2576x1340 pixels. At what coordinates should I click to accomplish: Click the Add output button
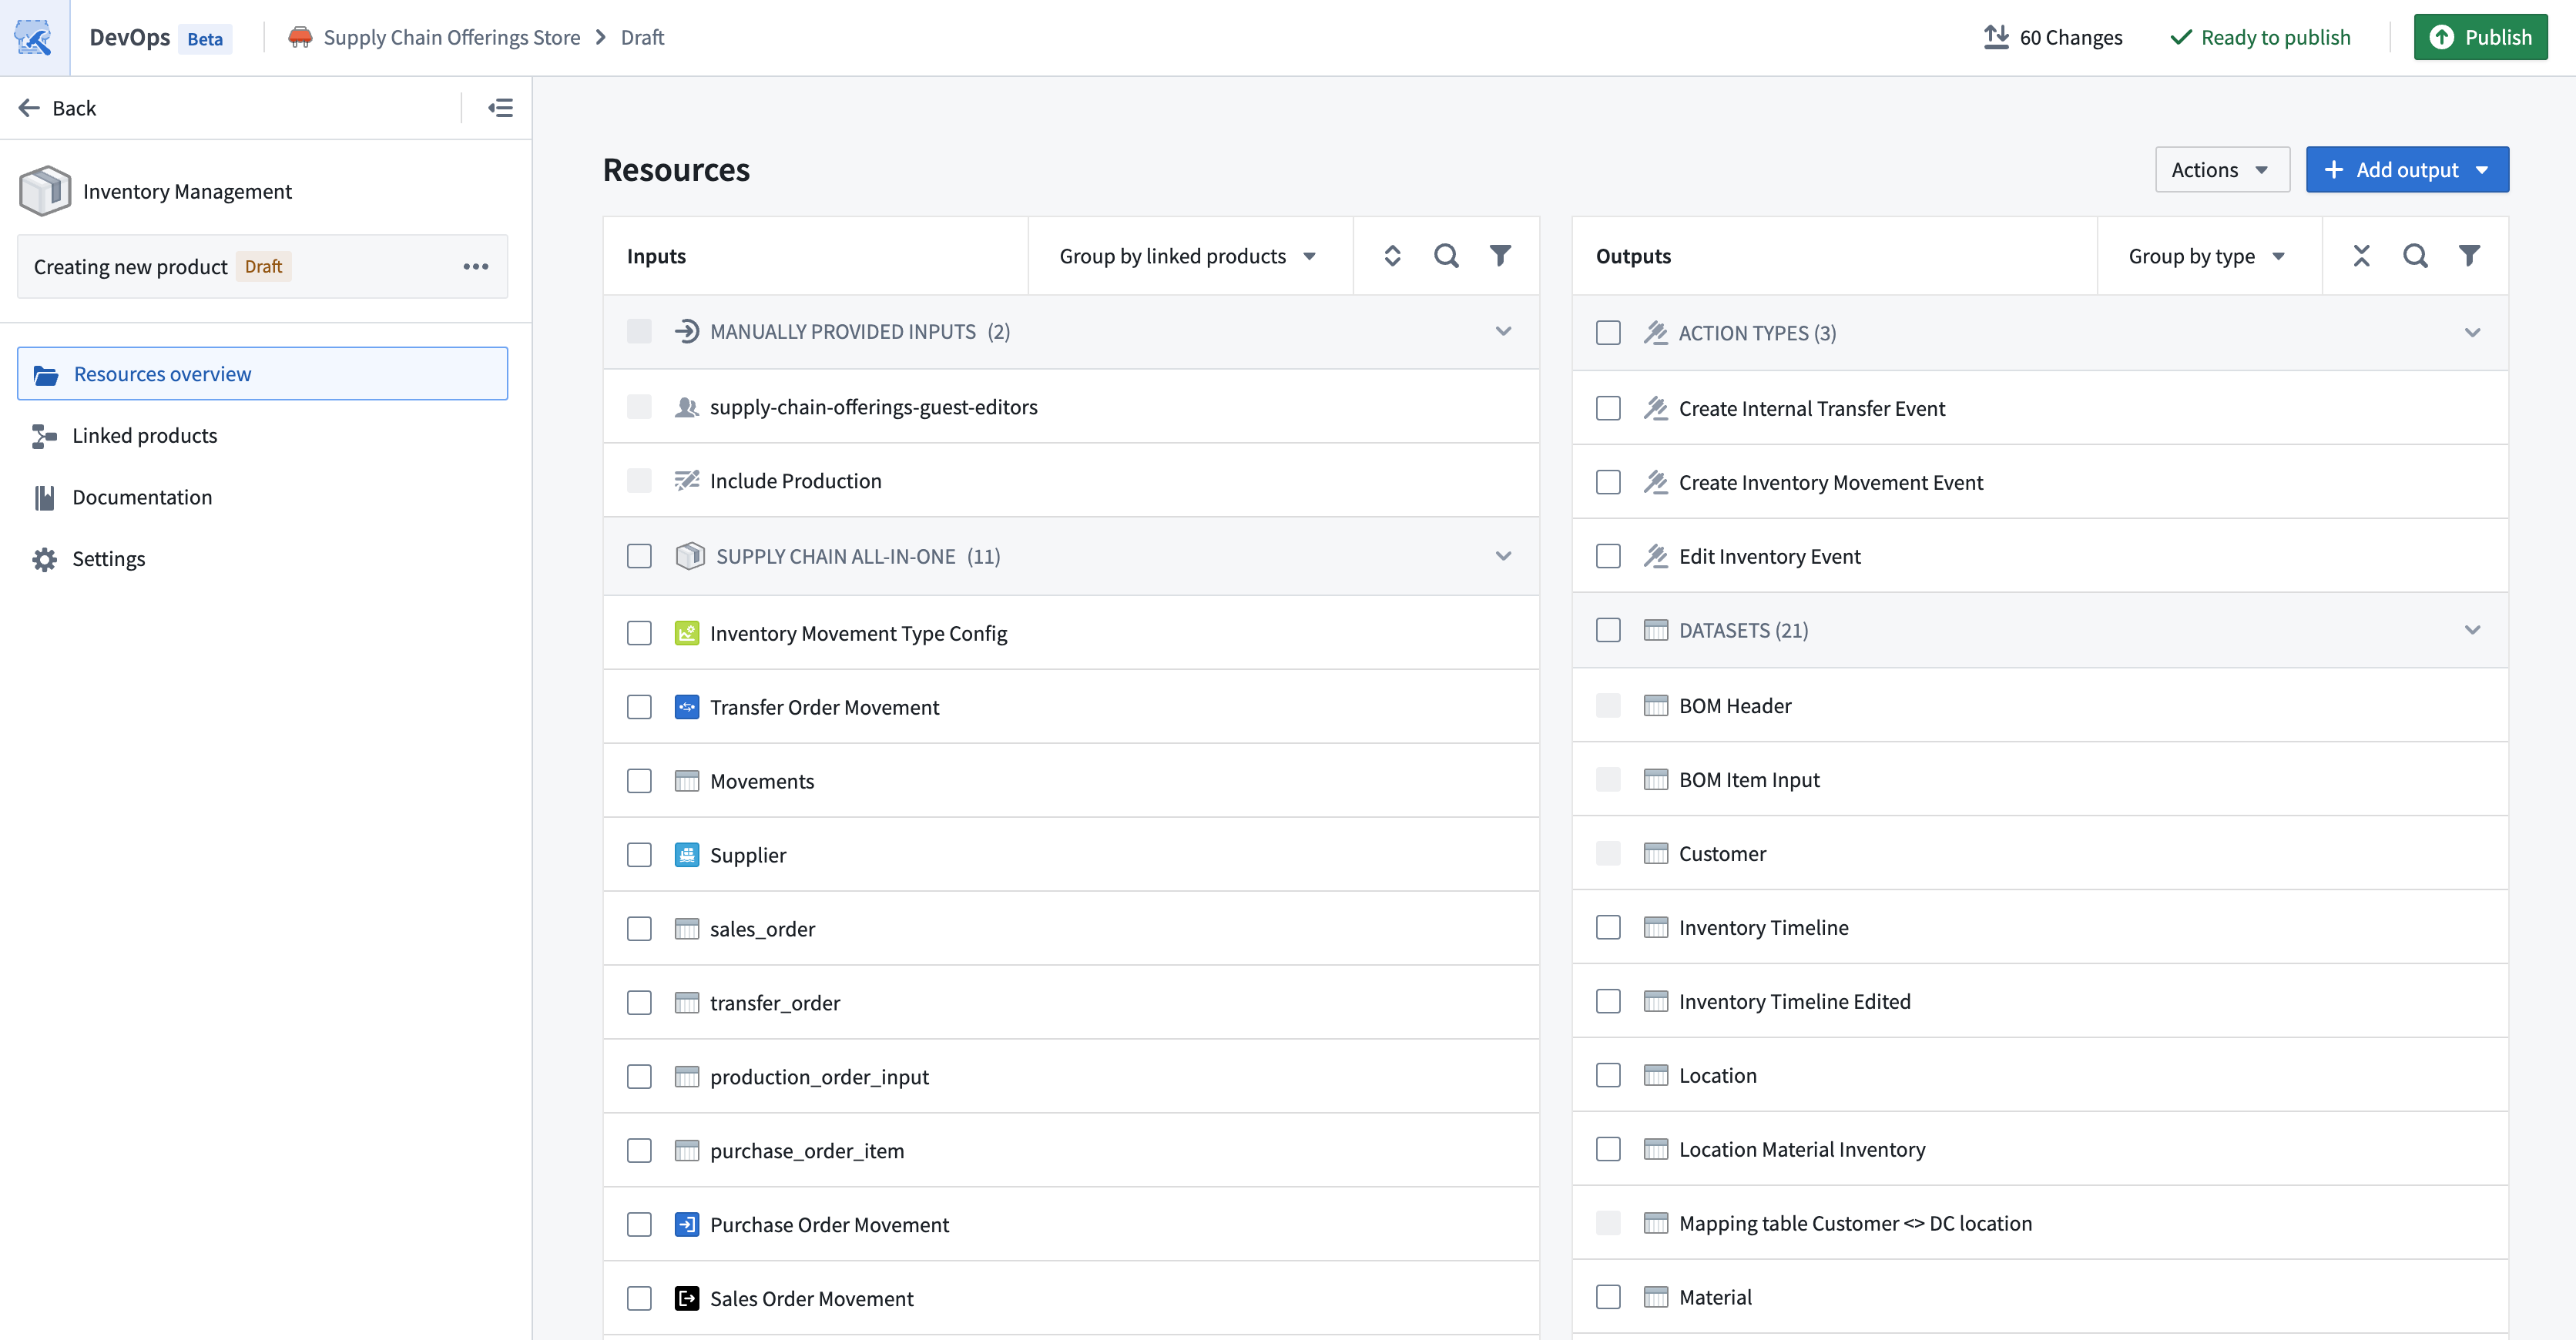coord(2406,170)
